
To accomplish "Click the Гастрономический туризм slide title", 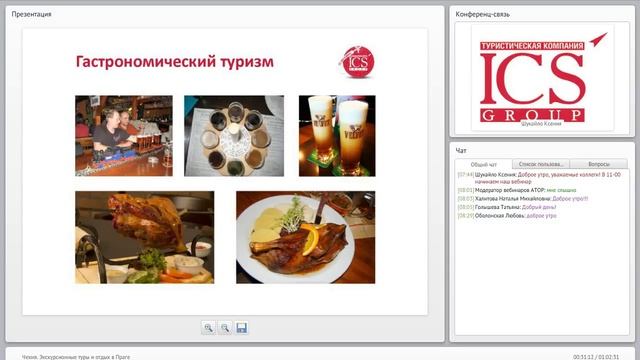I will [x=175, y=62].
